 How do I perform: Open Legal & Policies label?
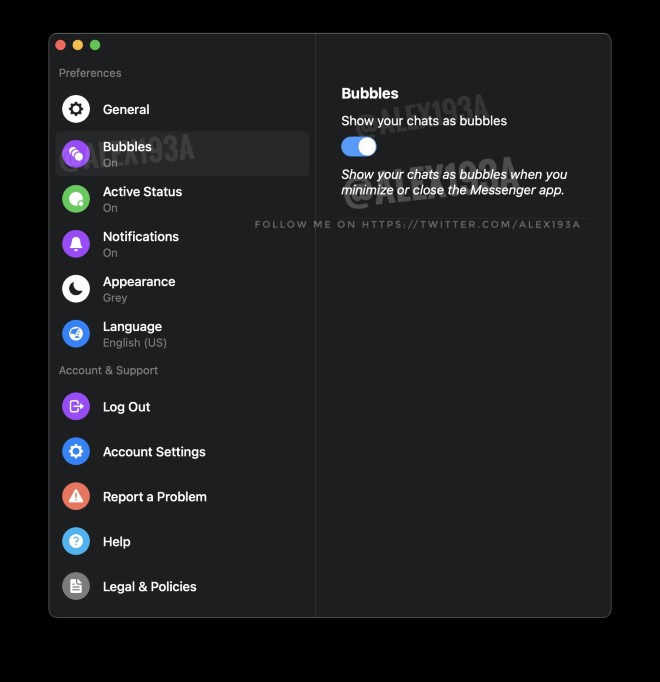150,587
